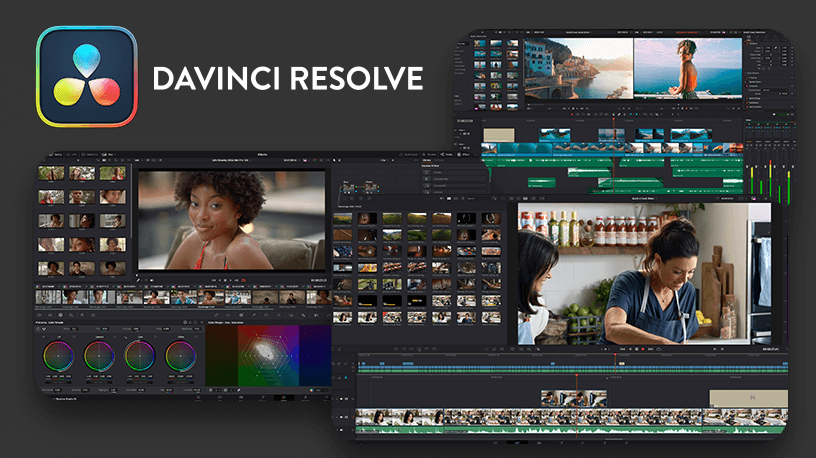Click Go to Start control under kitchen viewer
This screenshot has height=458, width=816.
[622, 349]
